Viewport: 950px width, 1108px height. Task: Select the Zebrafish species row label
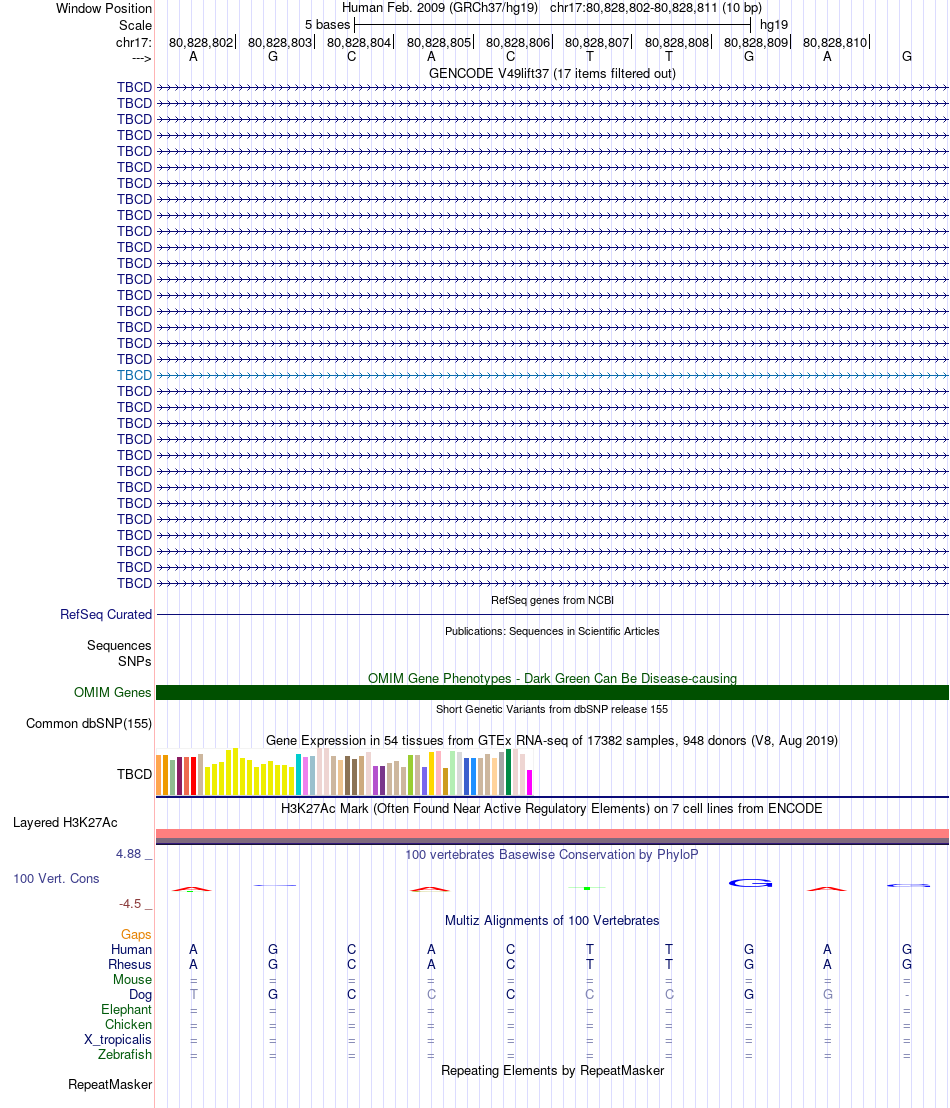(x=124, y=1054)
